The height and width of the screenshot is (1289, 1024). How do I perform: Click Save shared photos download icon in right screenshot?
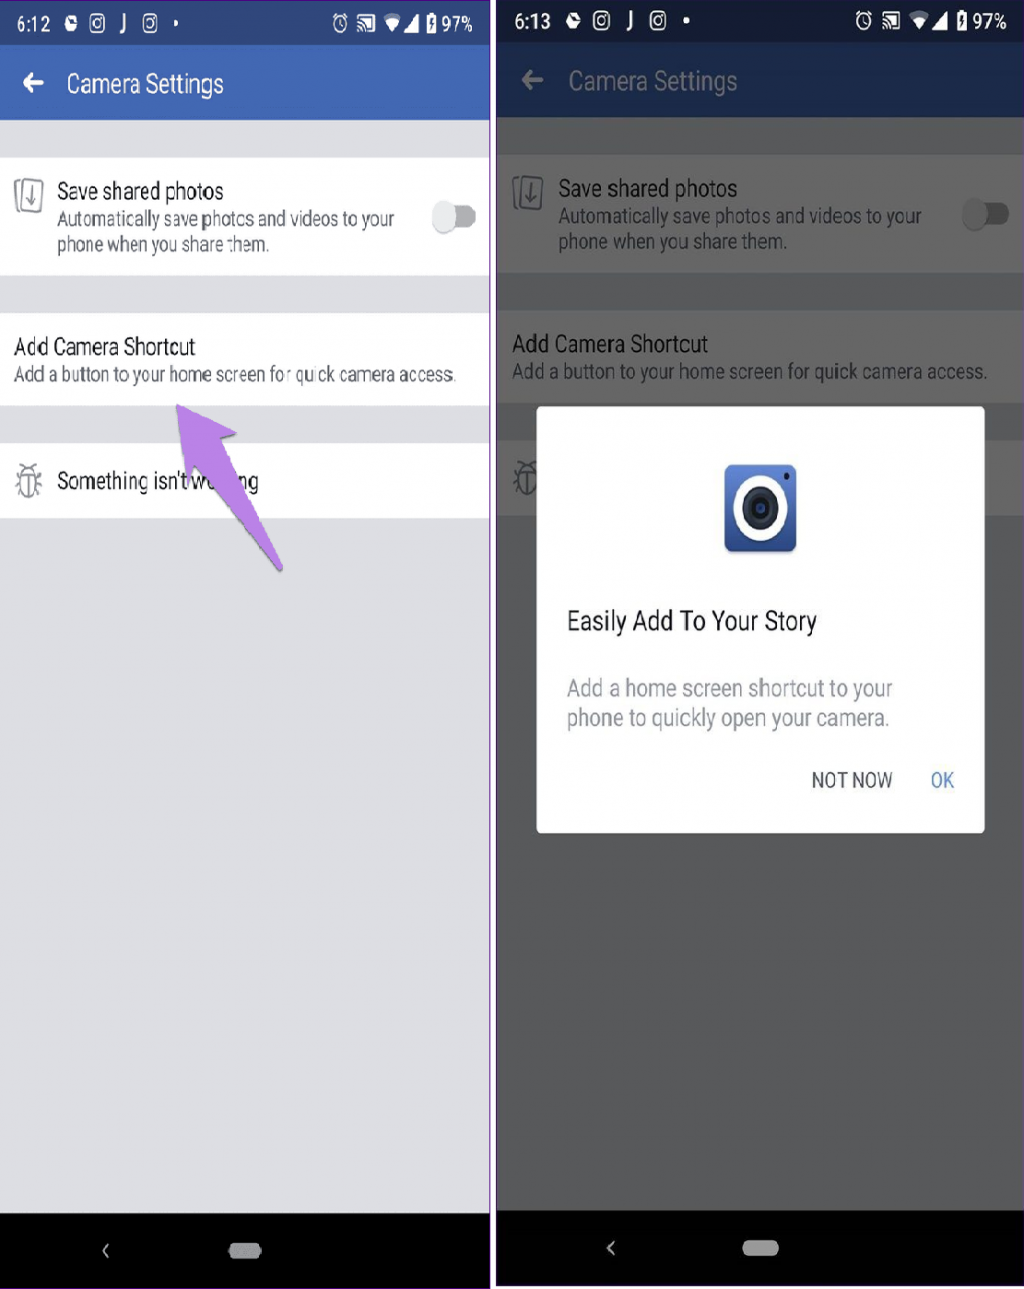(x=527, y=192)
